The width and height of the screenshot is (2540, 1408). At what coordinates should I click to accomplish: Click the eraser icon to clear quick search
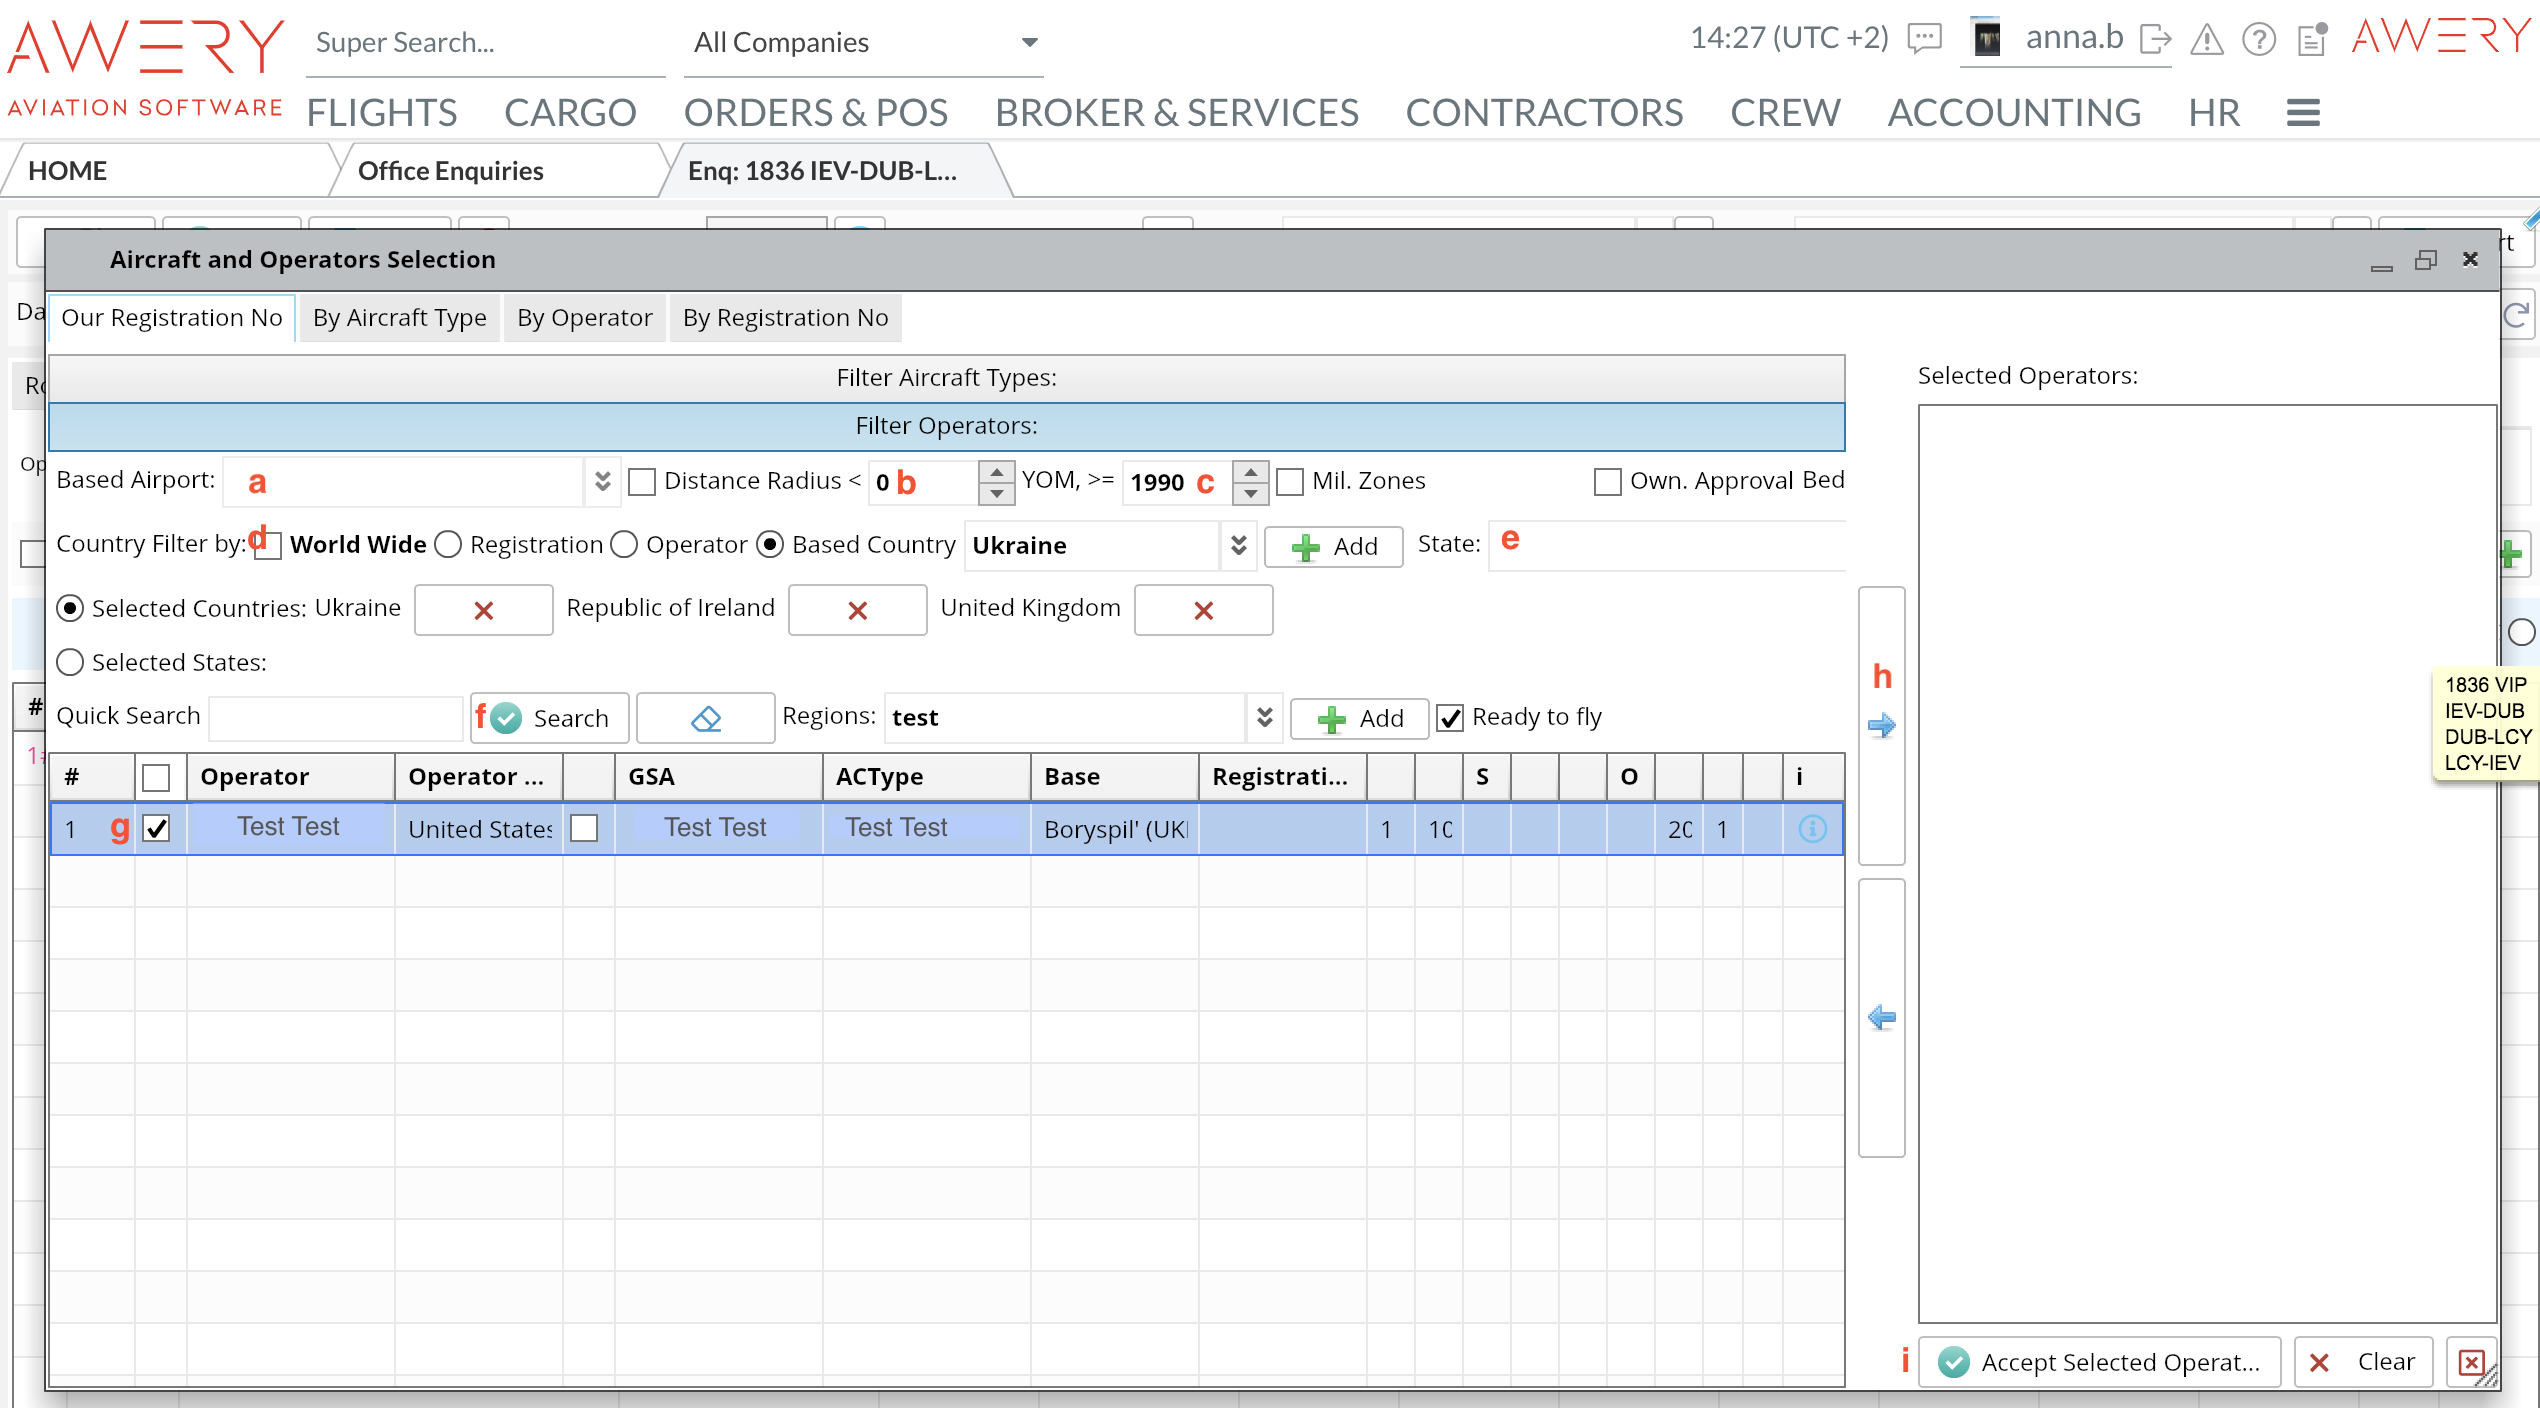coord(705,718)
